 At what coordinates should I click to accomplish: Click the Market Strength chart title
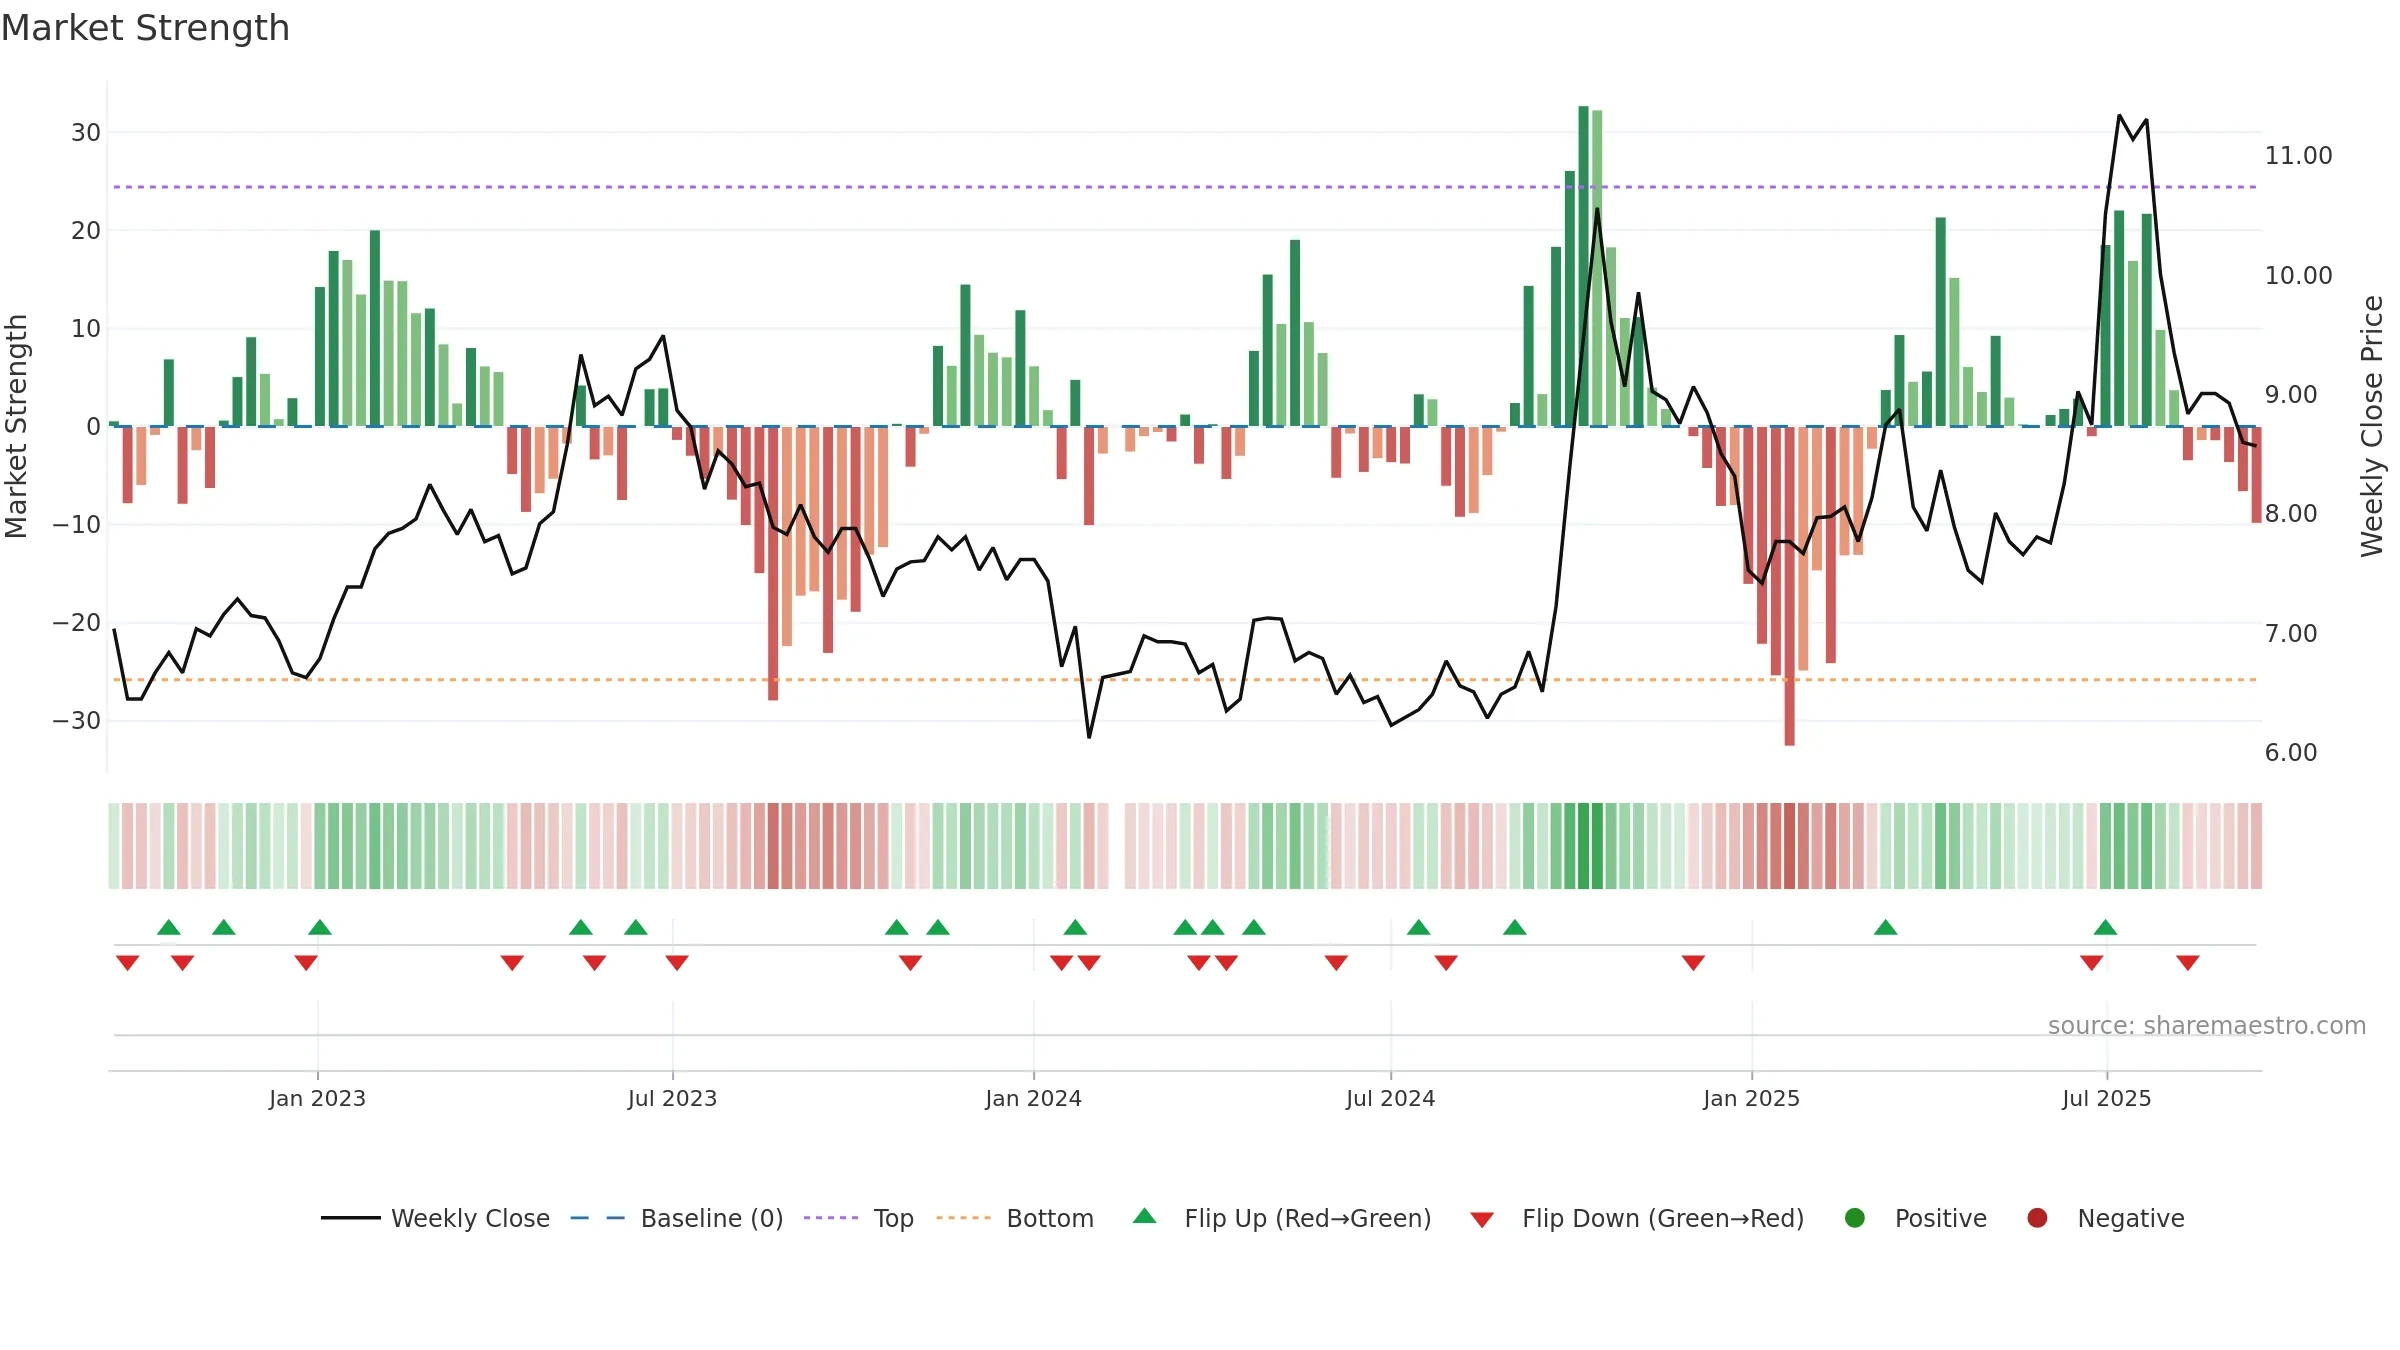[x=145, y=28]
